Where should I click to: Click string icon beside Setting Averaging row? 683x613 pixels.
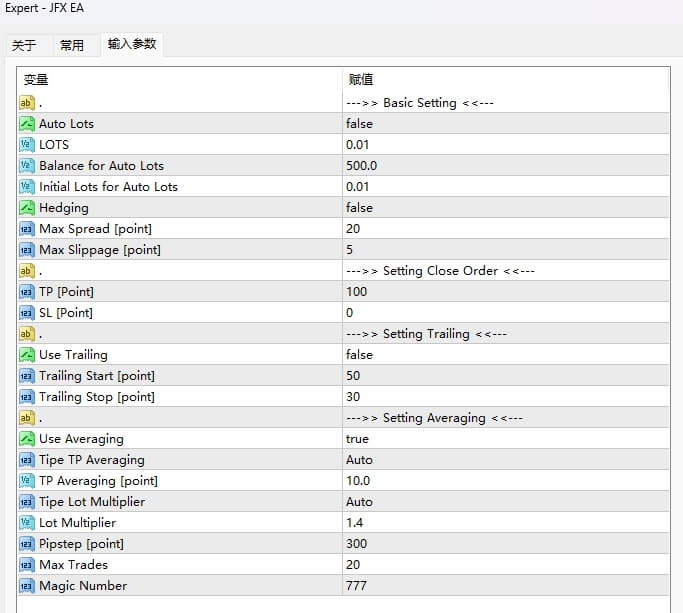click(x=27, y=418)
